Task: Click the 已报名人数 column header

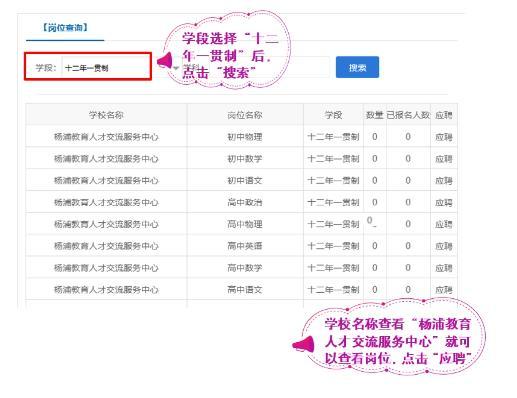Action: (408, 115)
